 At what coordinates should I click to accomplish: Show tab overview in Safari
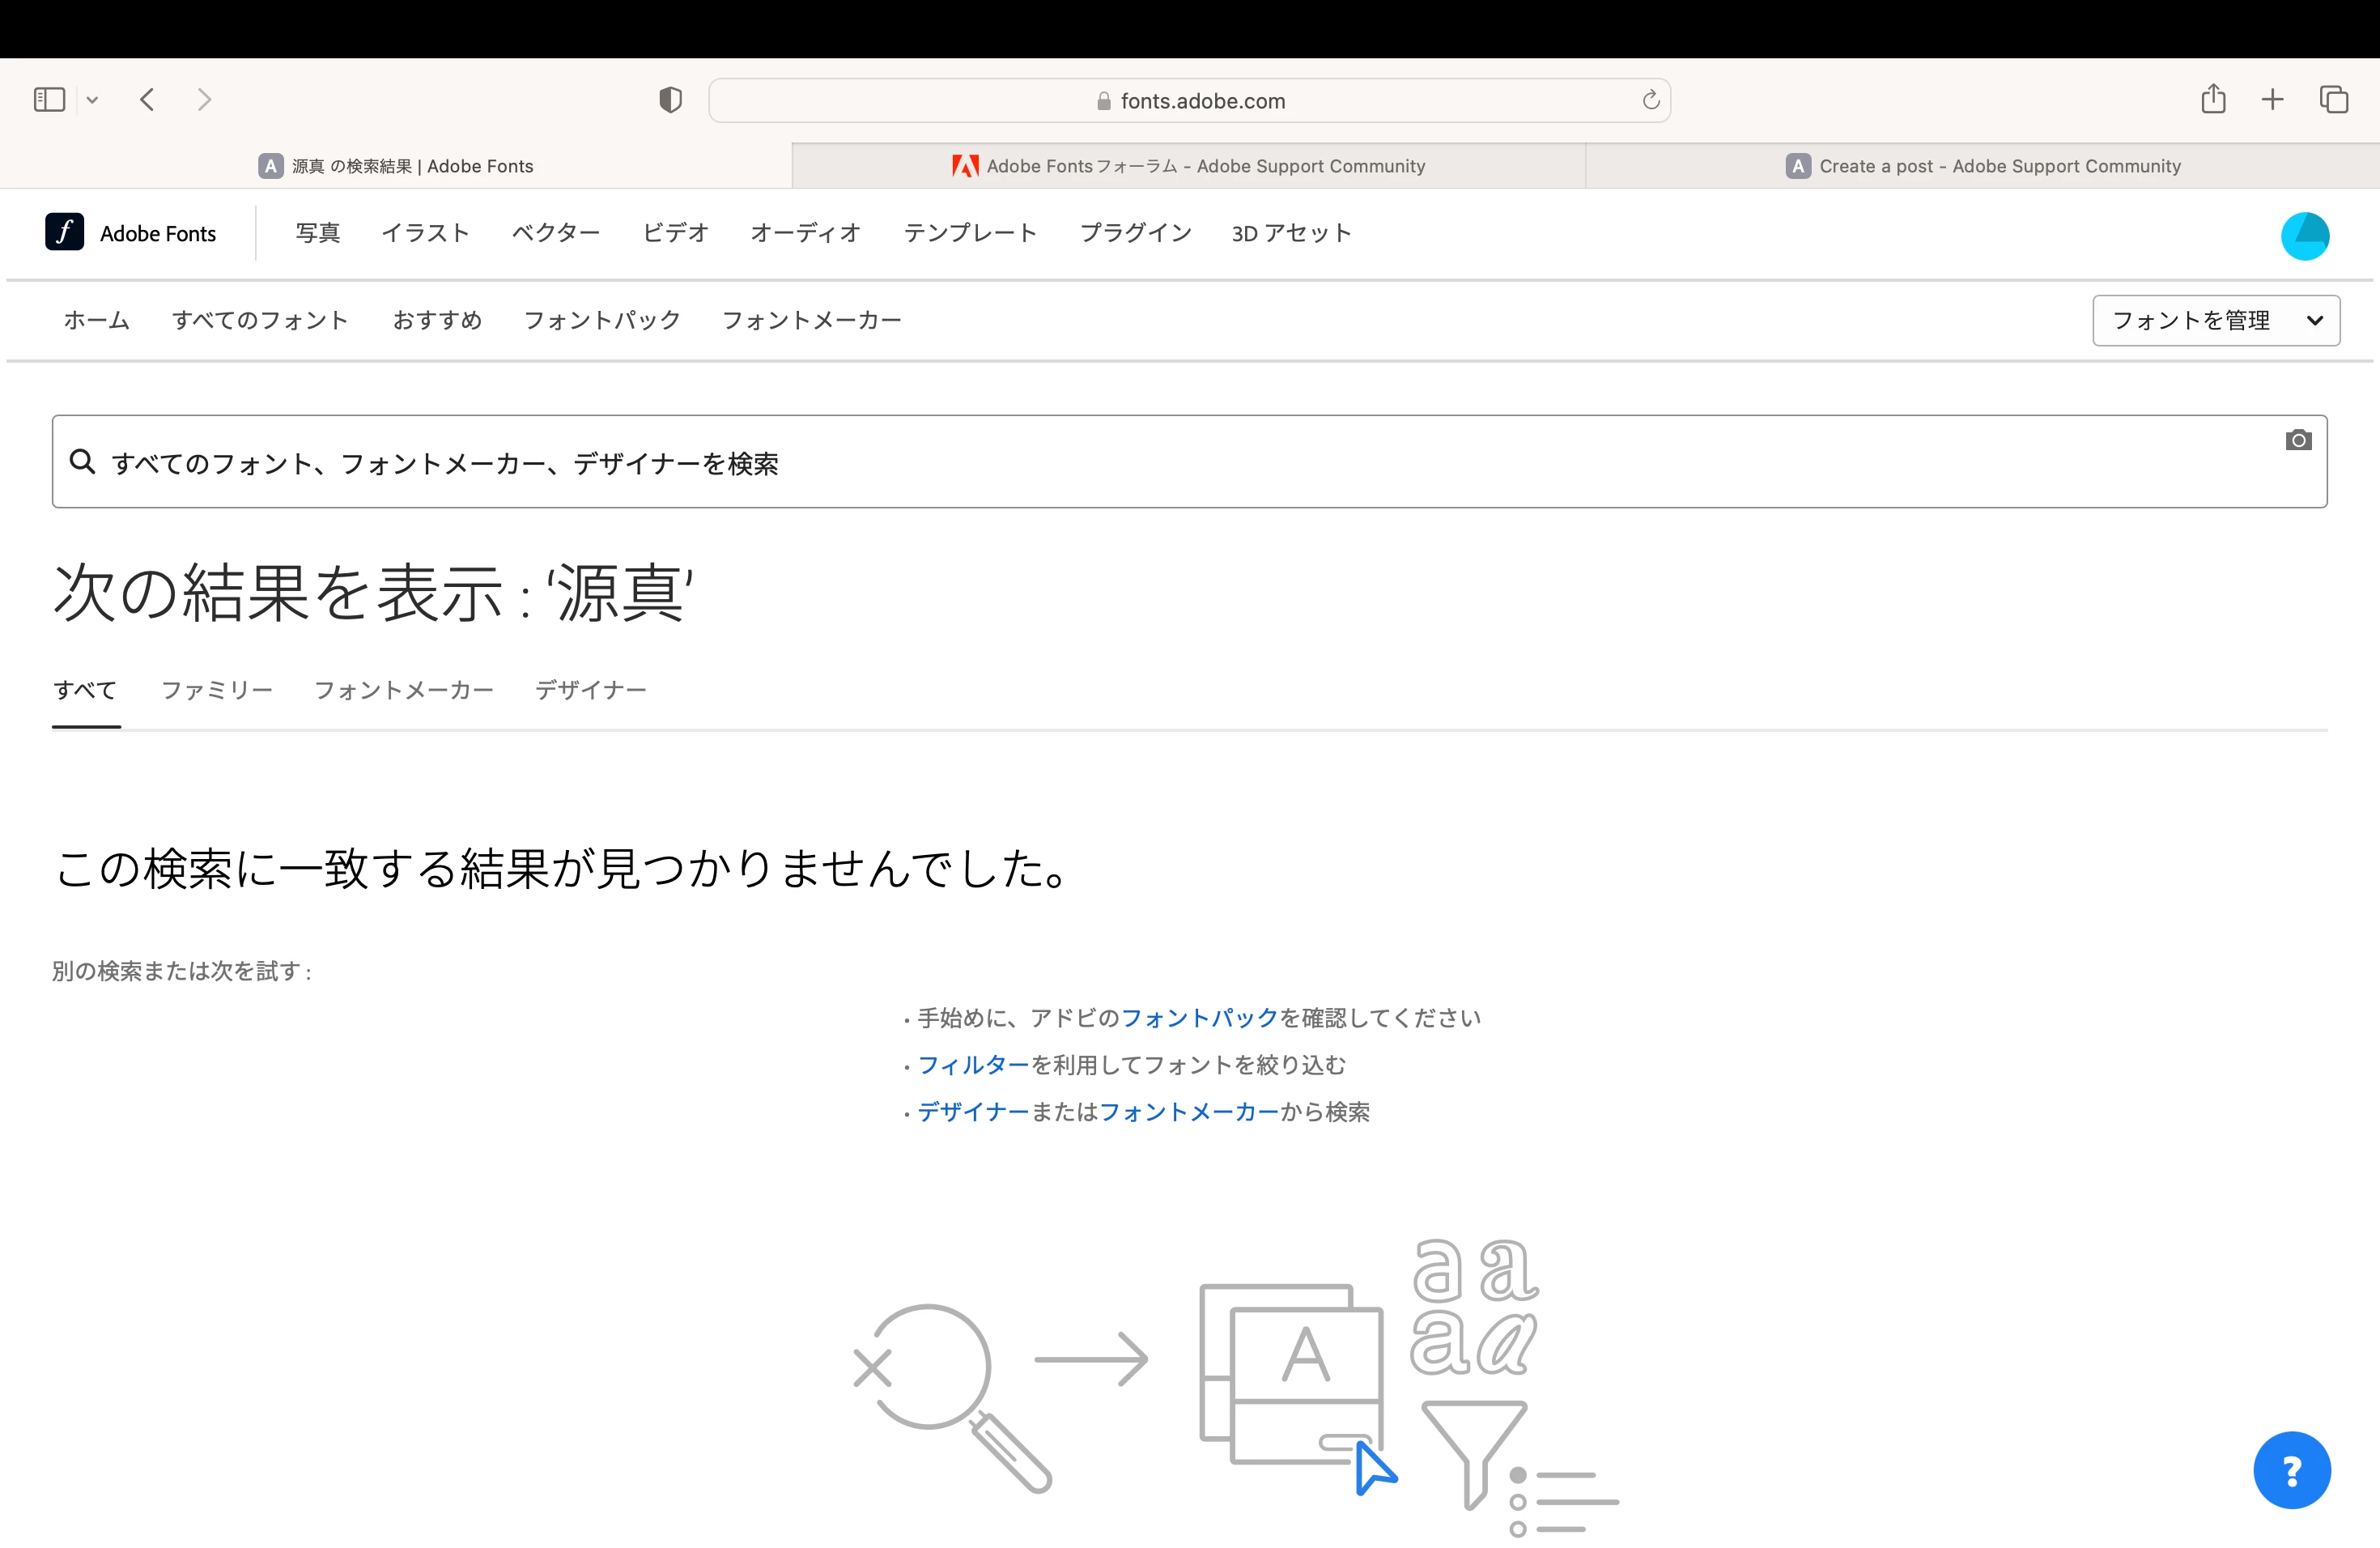pyautogui.click(x=2333, y=99)
